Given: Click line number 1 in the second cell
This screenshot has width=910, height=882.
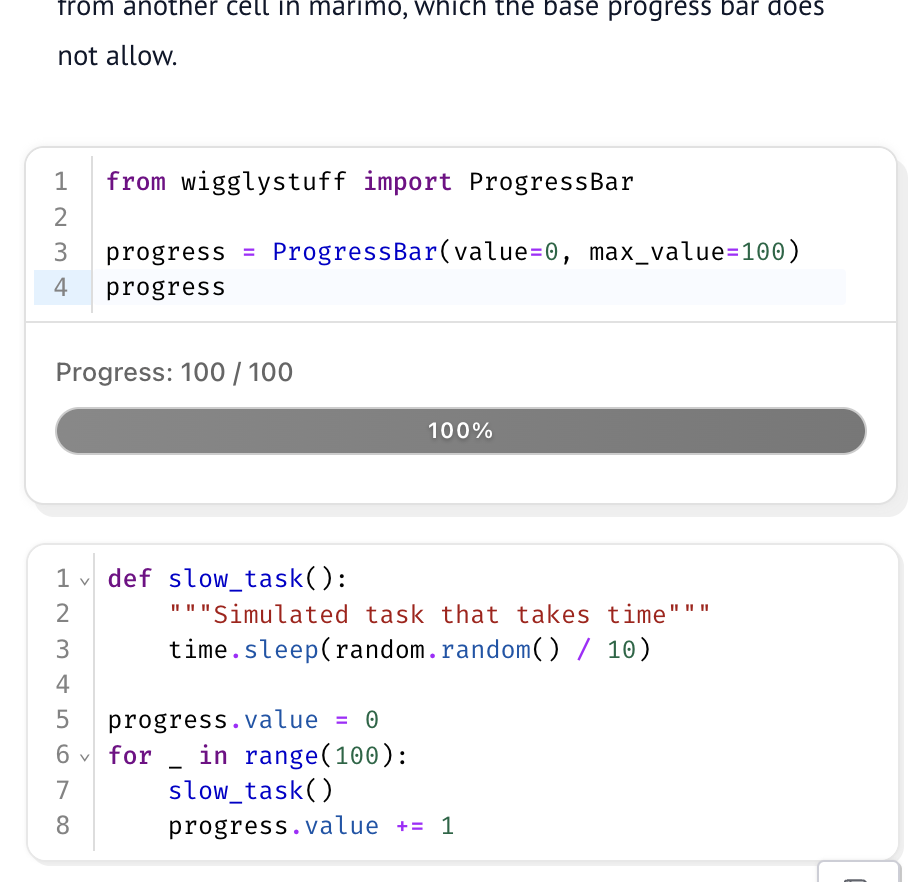Looking at the screenshot, I should pos(62,579).
